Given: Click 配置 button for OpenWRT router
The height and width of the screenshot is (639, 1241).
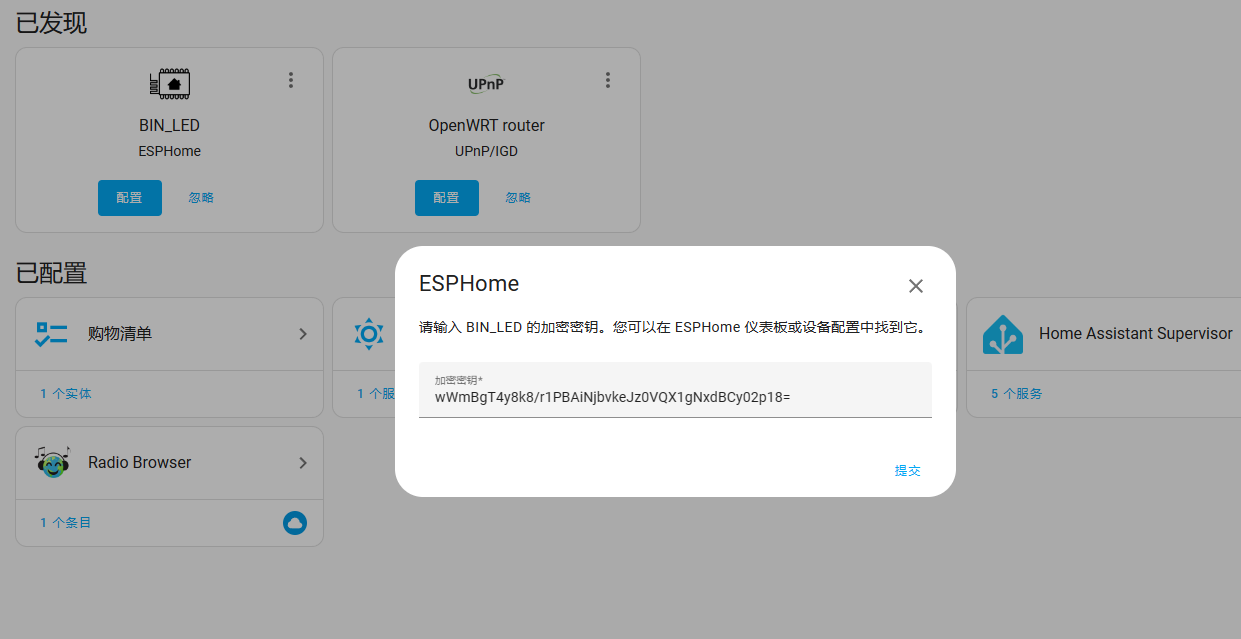Looking at the screenshot, I should (447, 198).
